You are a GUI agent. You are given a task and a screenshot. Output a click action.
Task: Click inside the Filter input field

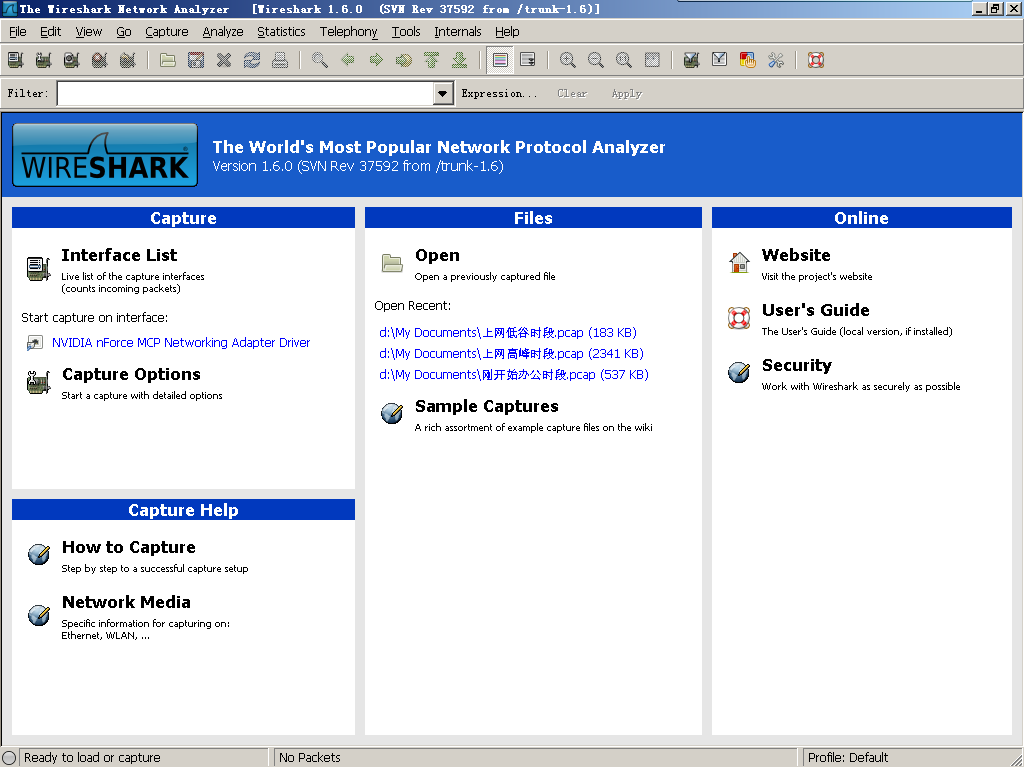pos(245,93)
